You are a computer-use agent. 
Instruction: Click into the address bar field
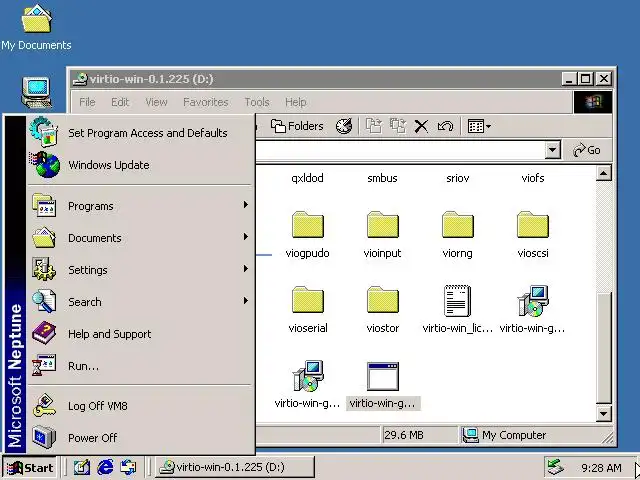point(400,150)
